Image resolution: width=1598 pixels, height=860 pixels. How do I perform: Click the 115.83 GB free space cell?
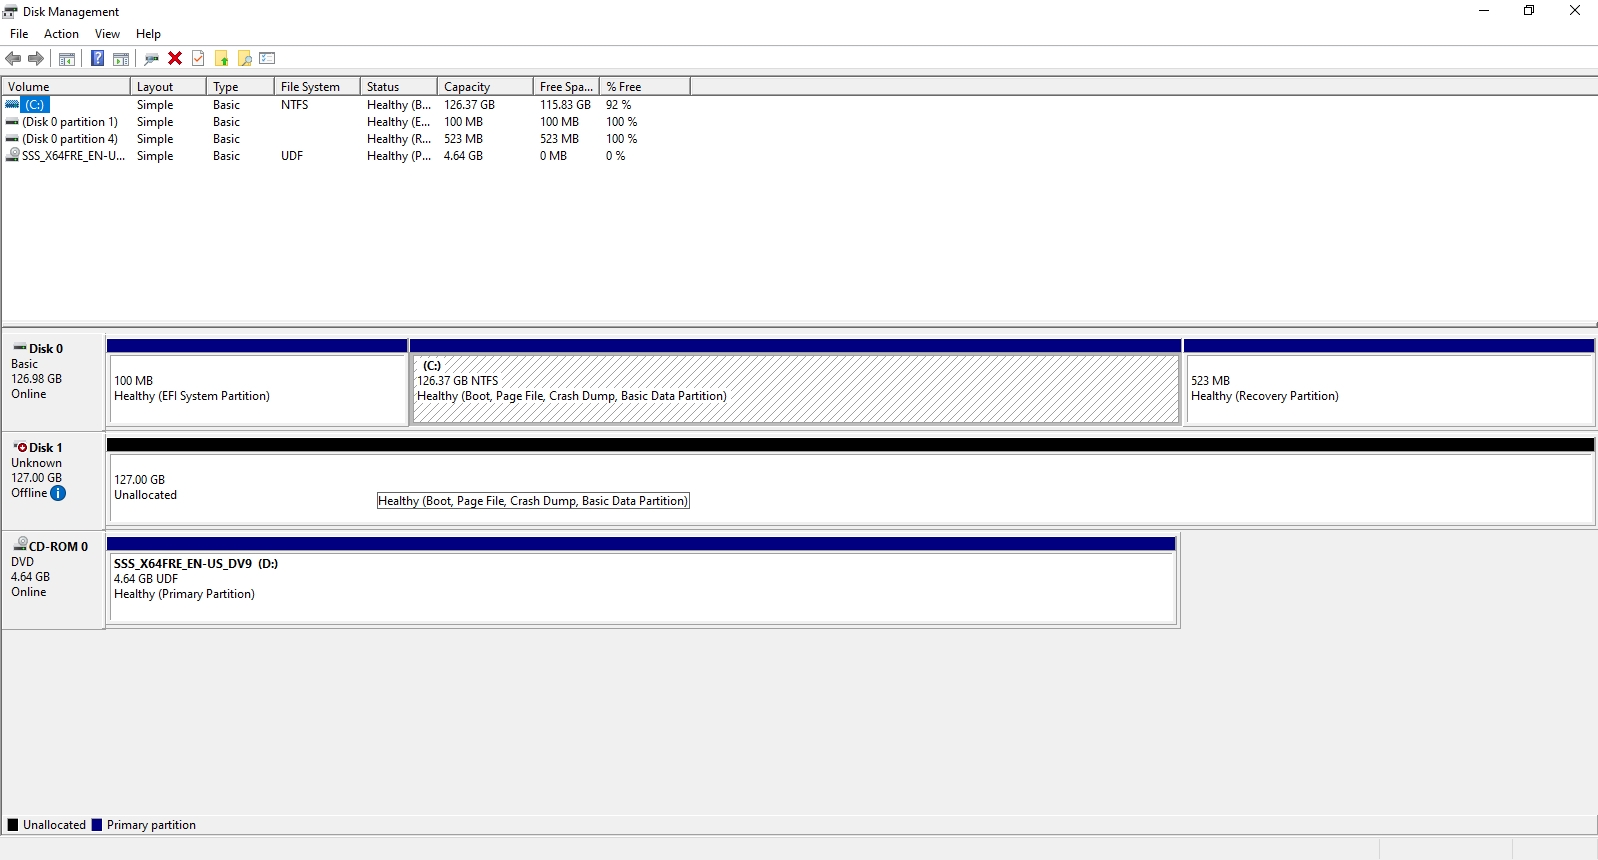point(566,105)
